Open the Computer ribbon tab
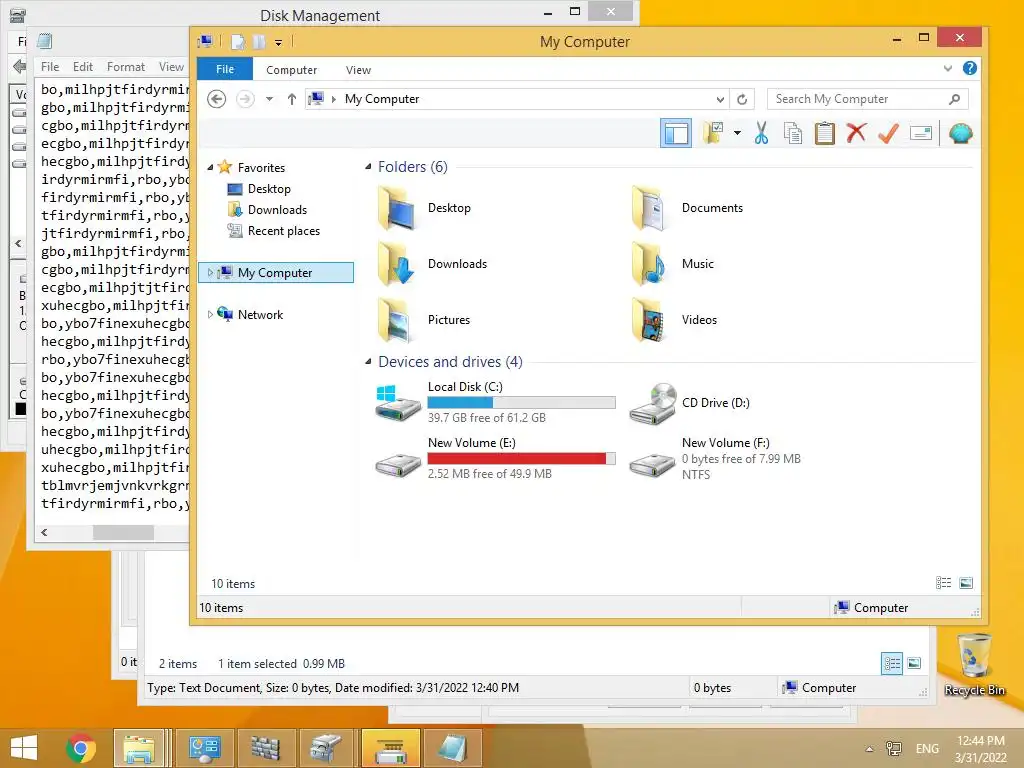This screenshot has width=1024, height=768. coord(291,70)
